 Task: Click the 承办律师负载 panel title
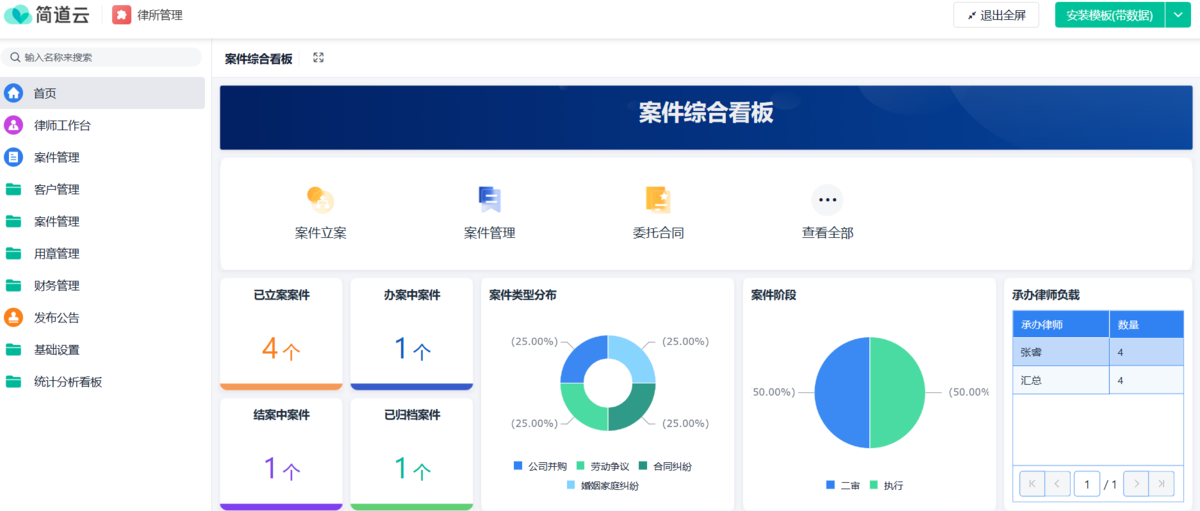coord(1046,295)
